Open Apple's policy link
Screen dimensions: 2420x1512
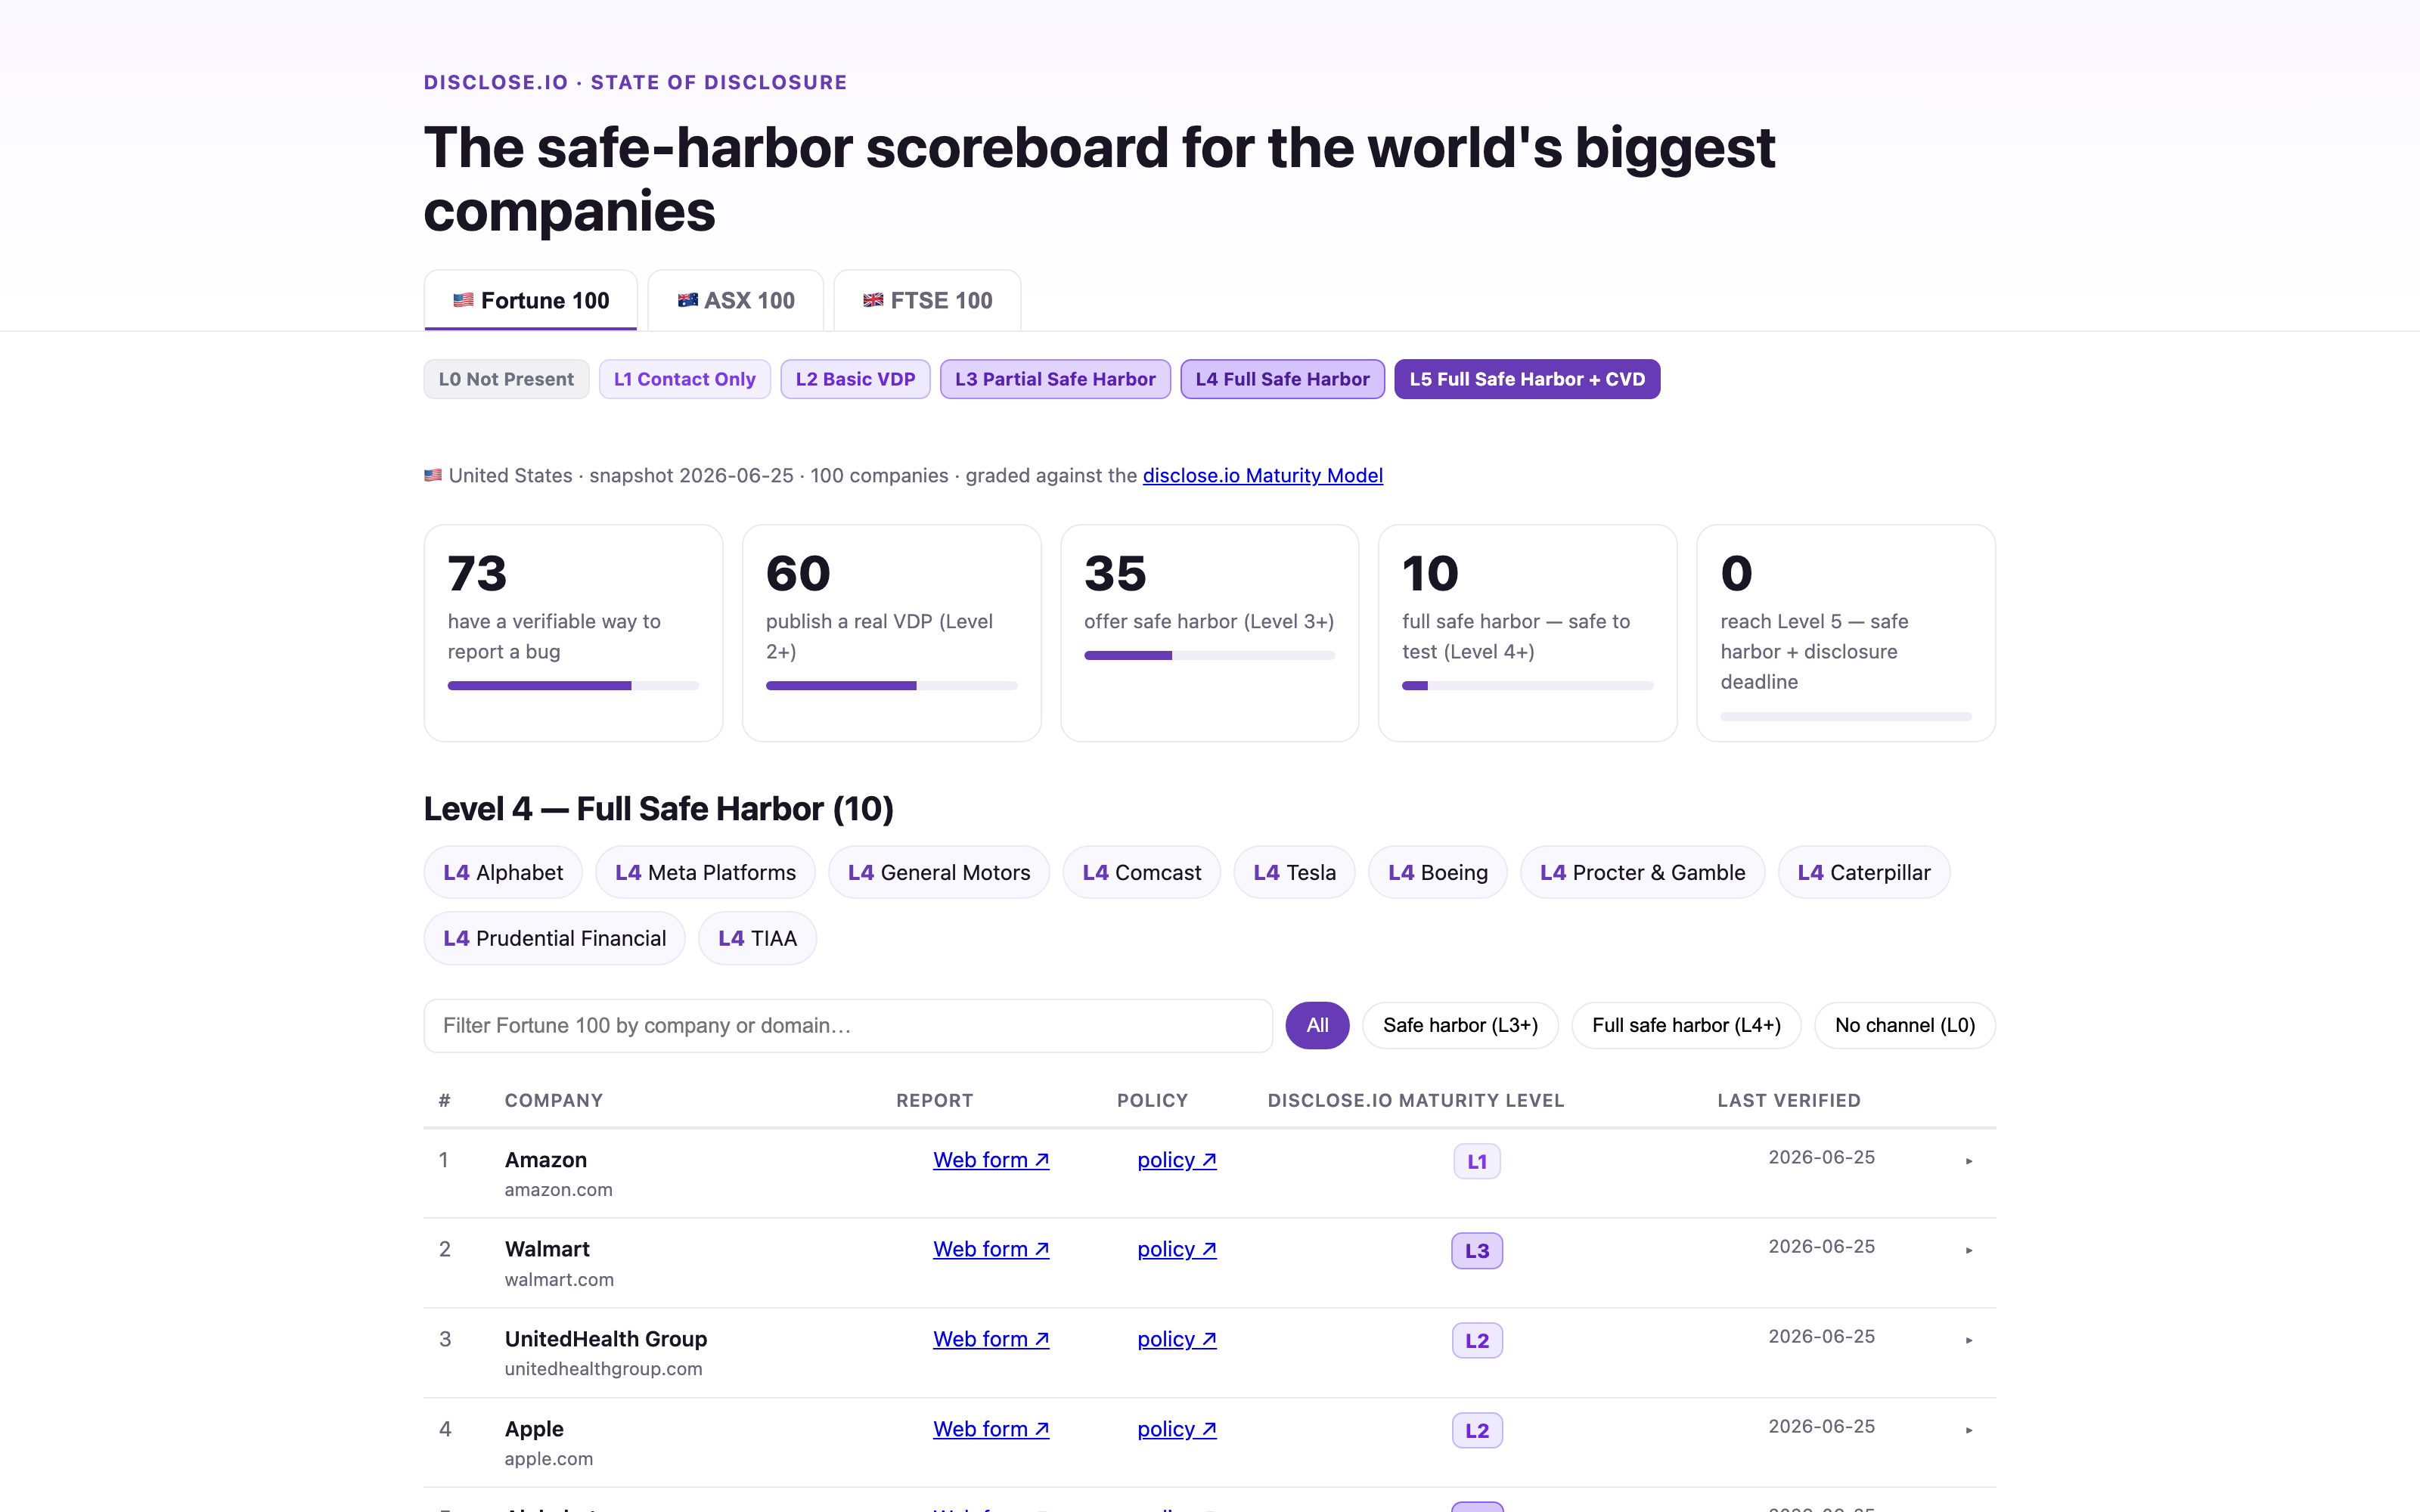[x=1177, y=1429]
